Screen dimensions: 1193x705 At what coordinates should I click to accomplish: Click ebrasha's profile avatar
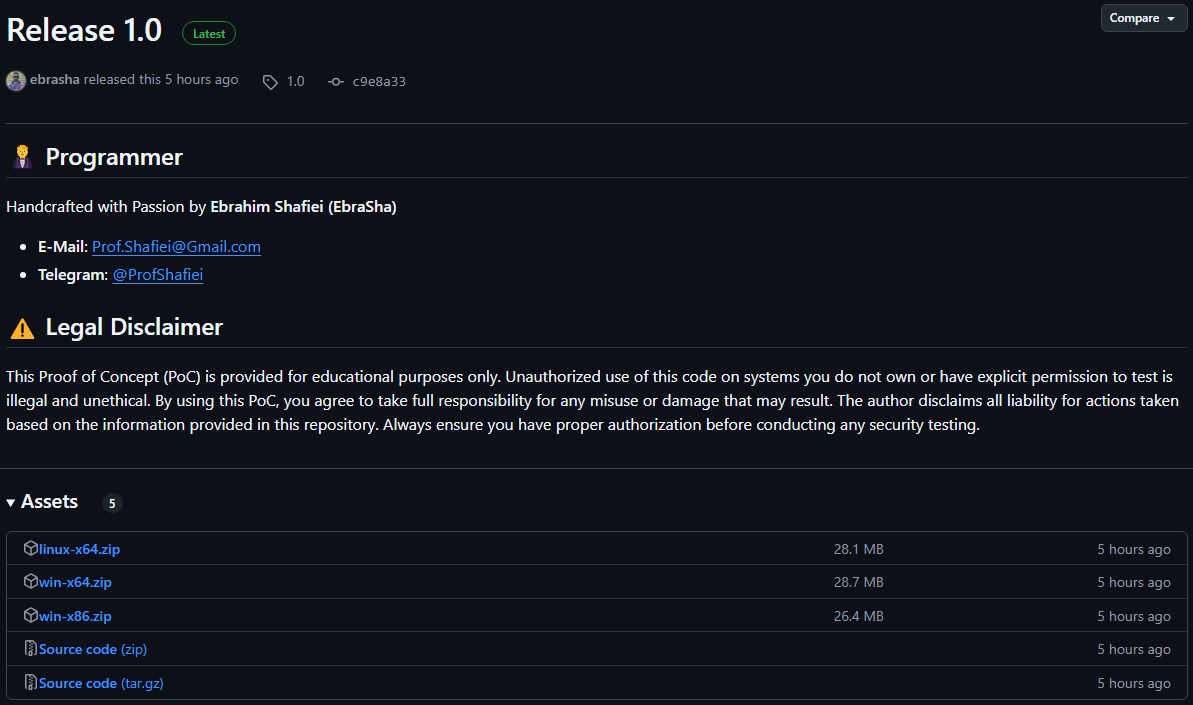pos(16,81)
